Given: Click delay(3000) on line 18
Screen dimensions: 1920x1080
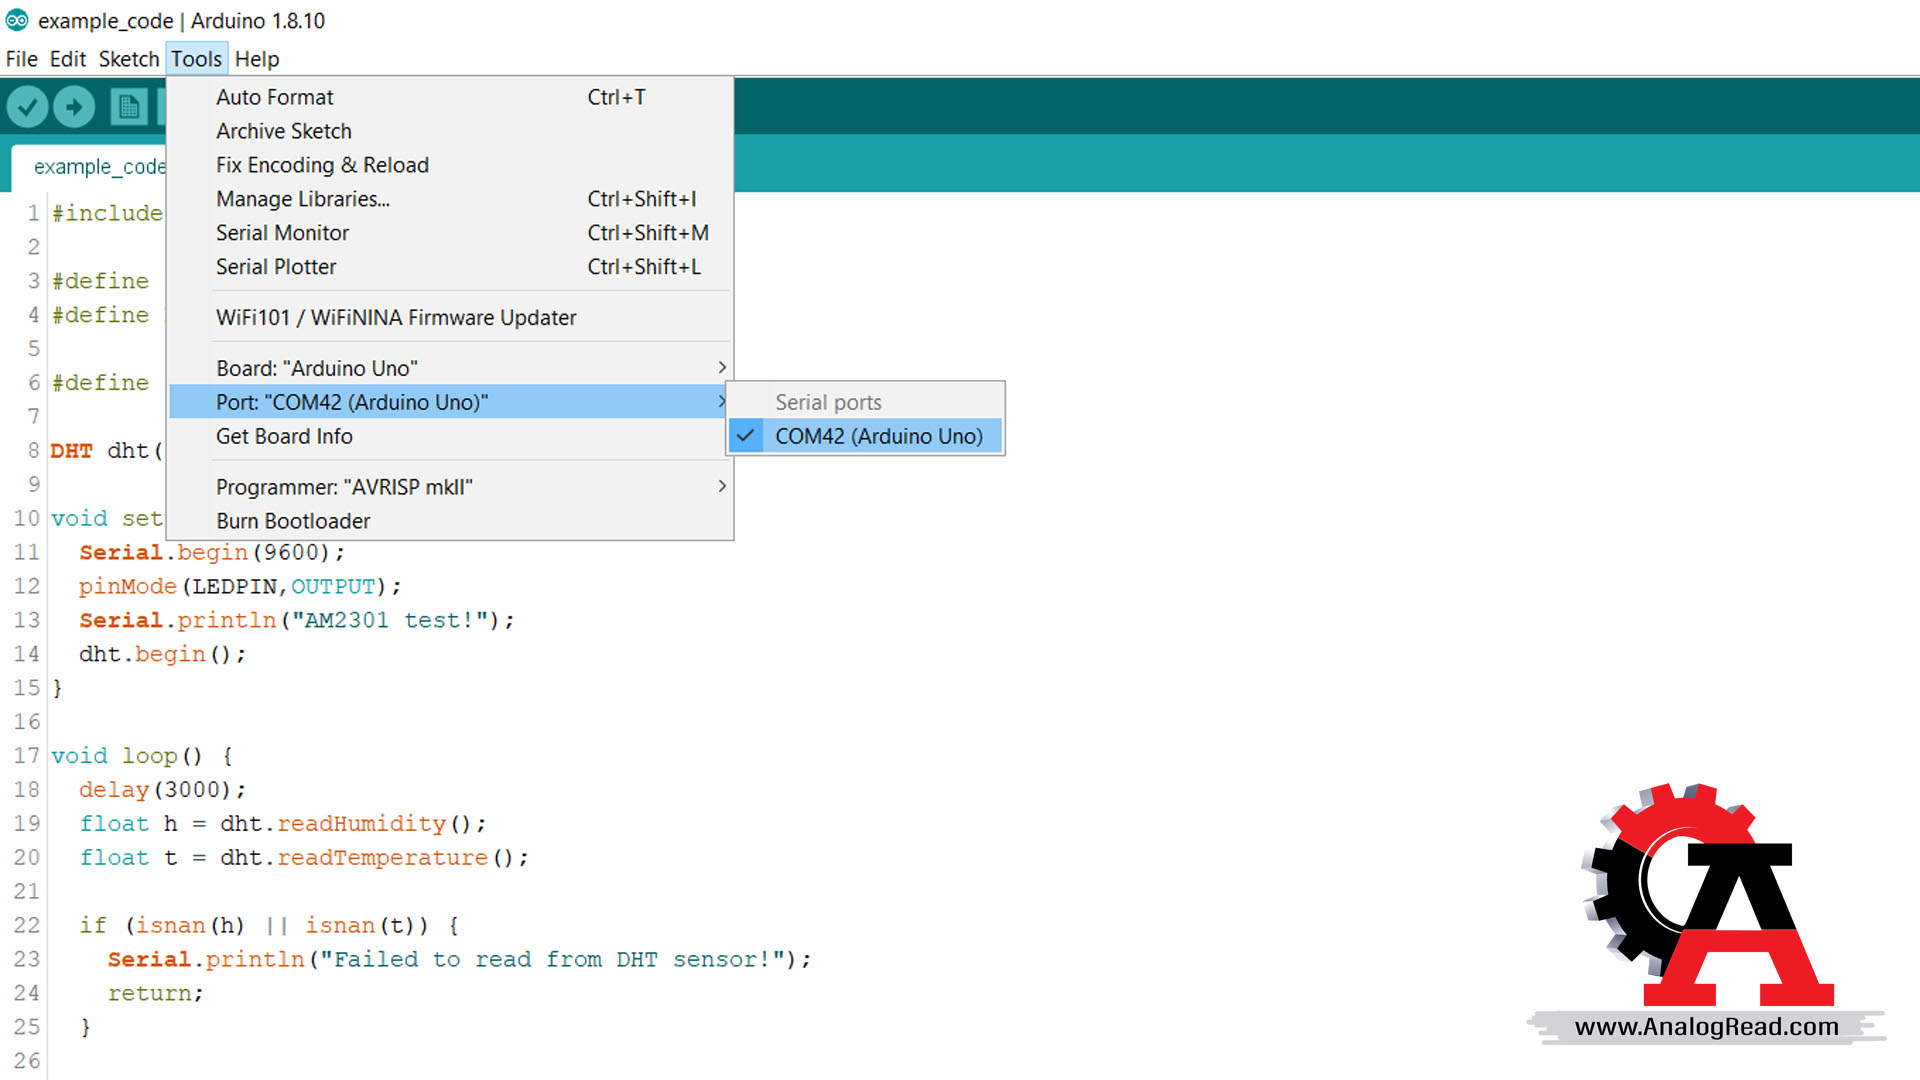Looking at the screenshot, I should click(x=162, y=790).
